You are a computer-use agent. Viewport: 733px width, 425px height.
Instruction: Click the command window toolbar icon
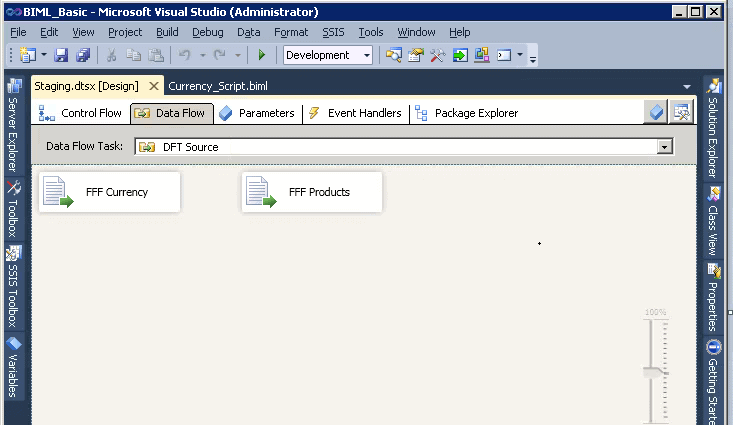click(x=504, y=55)
